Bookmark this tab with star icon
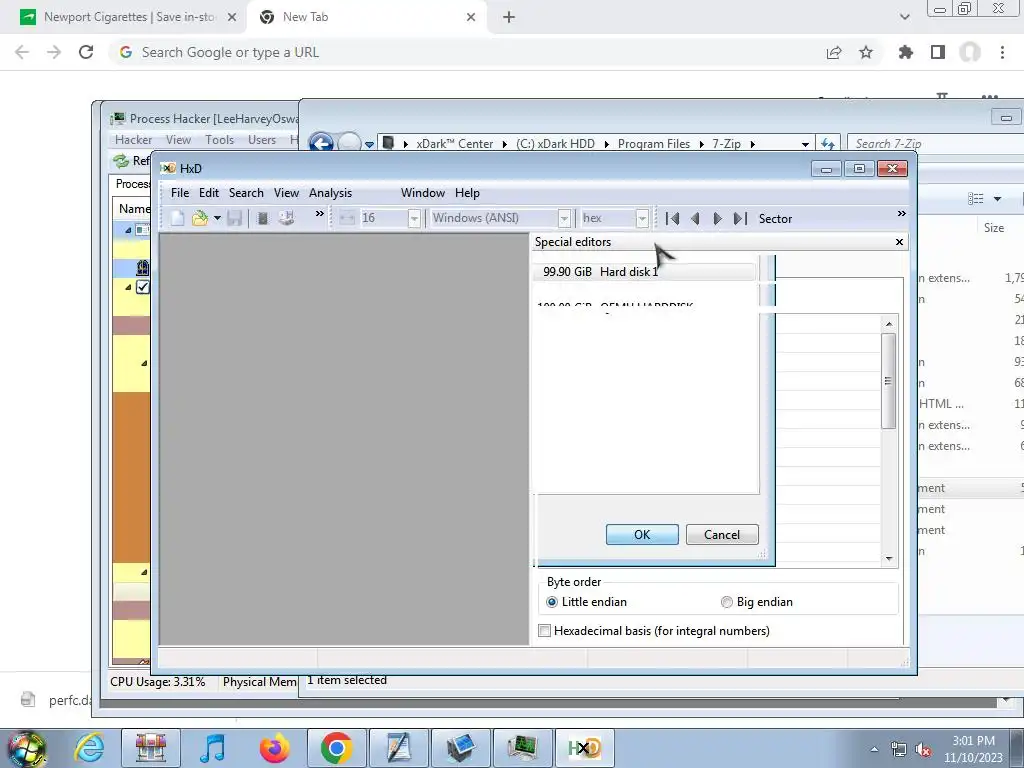The width and height of the screenshot is (1024, 768). [866, 52]
